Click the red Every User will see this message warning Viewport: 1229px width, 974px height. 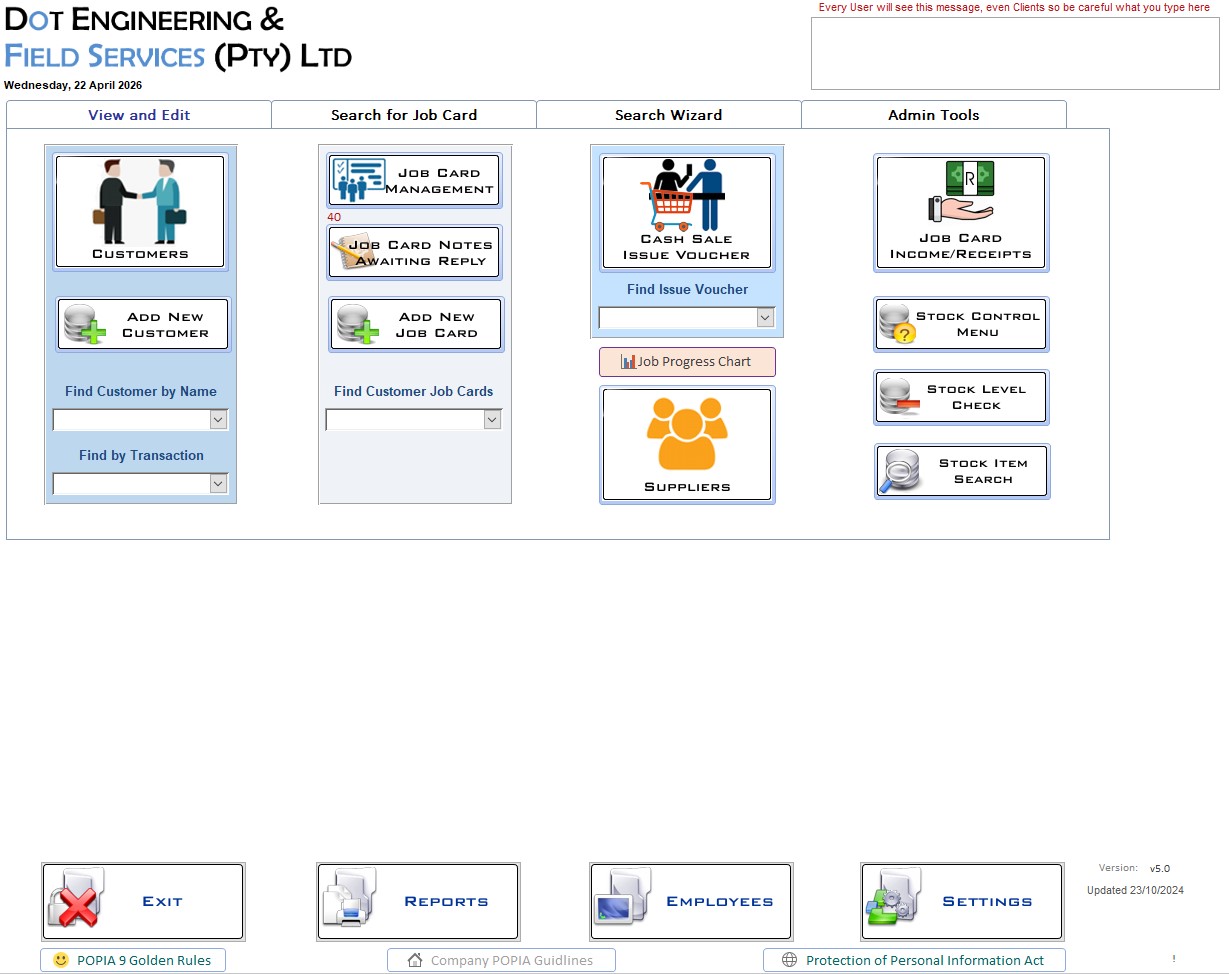click(1014, 7)
